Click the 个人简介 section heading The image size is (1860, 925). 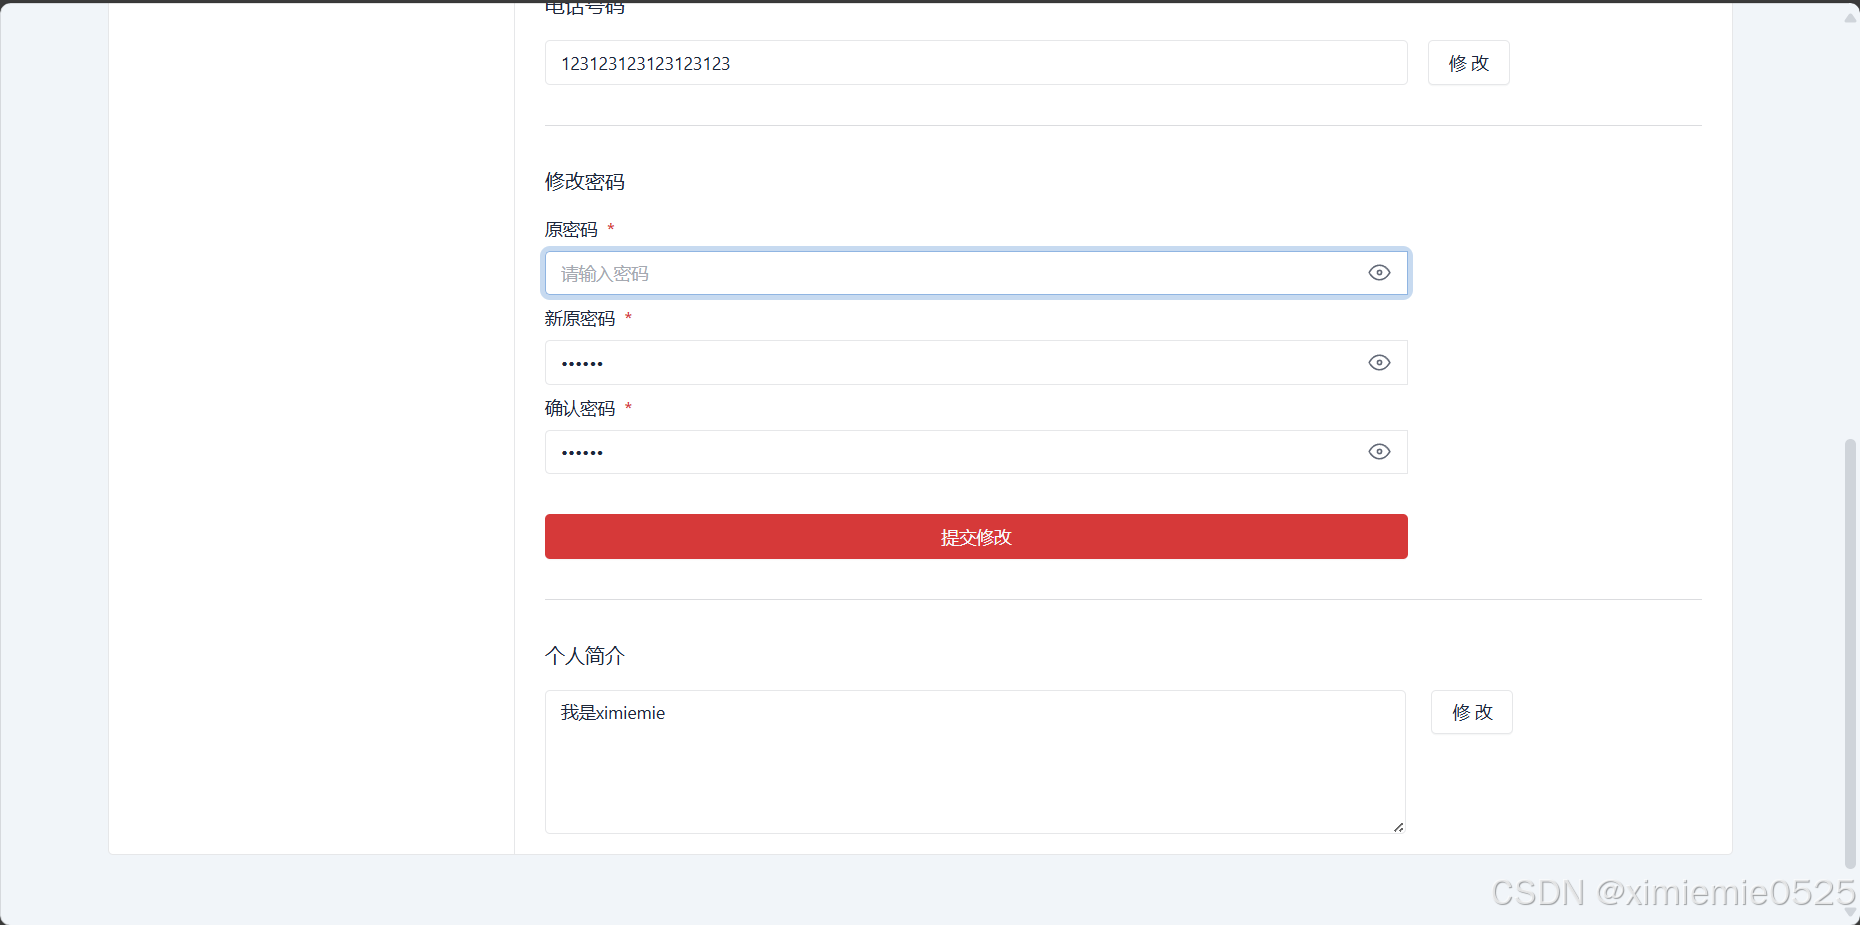(584, 655)
